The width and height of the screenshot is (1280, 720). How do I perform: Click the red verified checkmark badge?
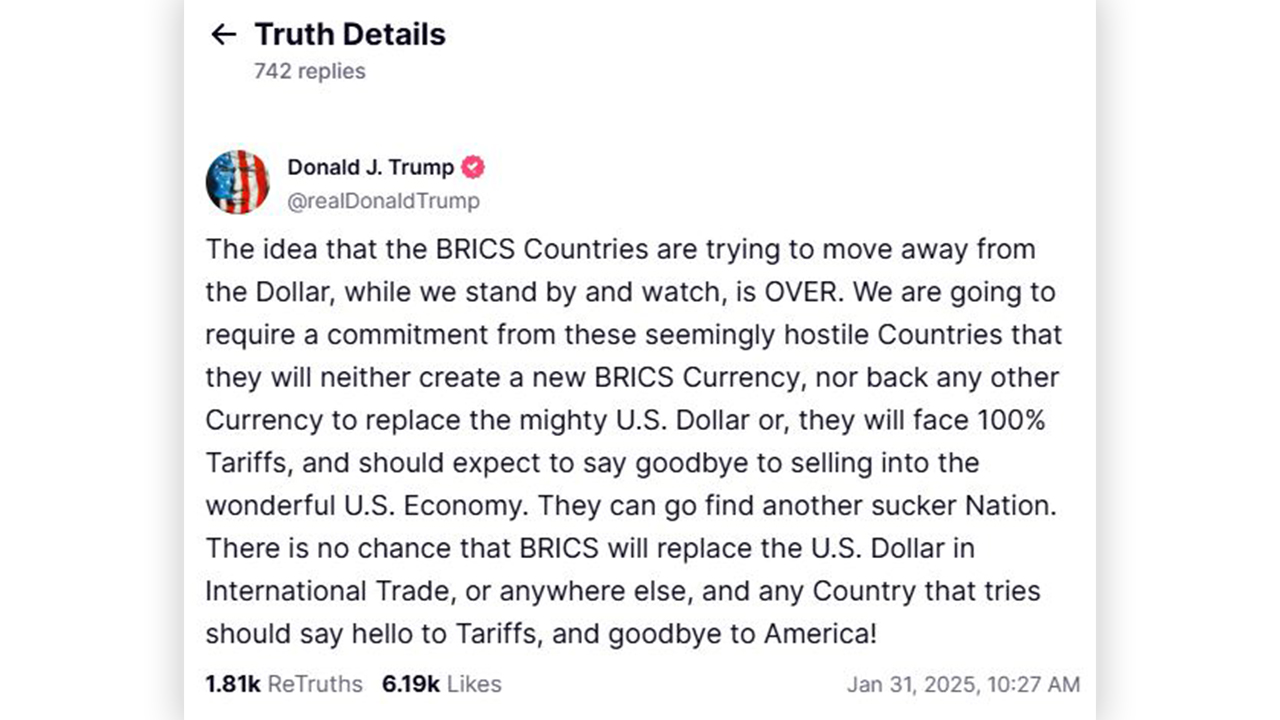pos(473,167)
